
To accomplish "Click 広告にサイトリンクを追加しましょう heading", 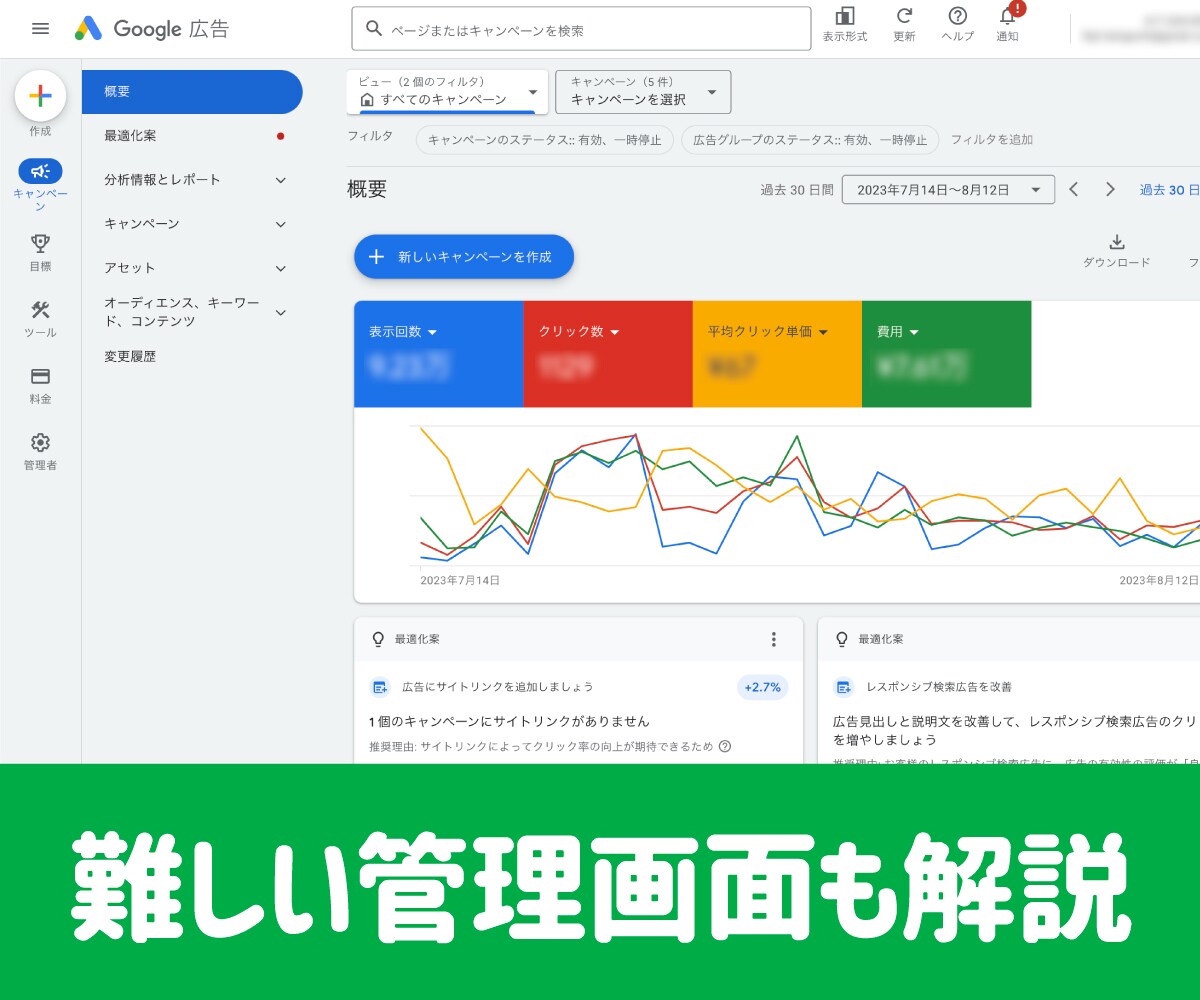I will click(x=498, y=687).
